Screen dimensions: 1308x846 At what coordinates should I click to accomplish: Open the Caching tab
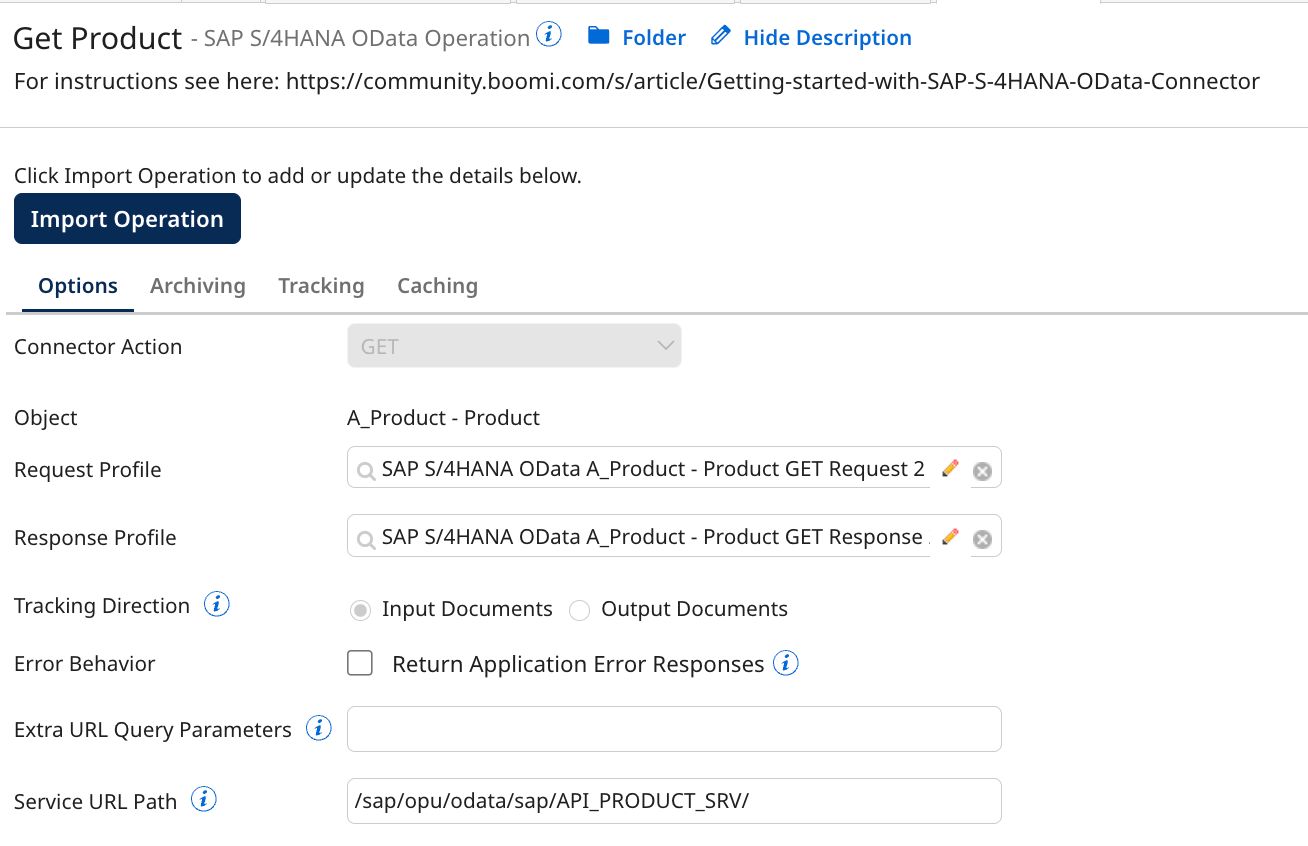(x=437, y=285)
